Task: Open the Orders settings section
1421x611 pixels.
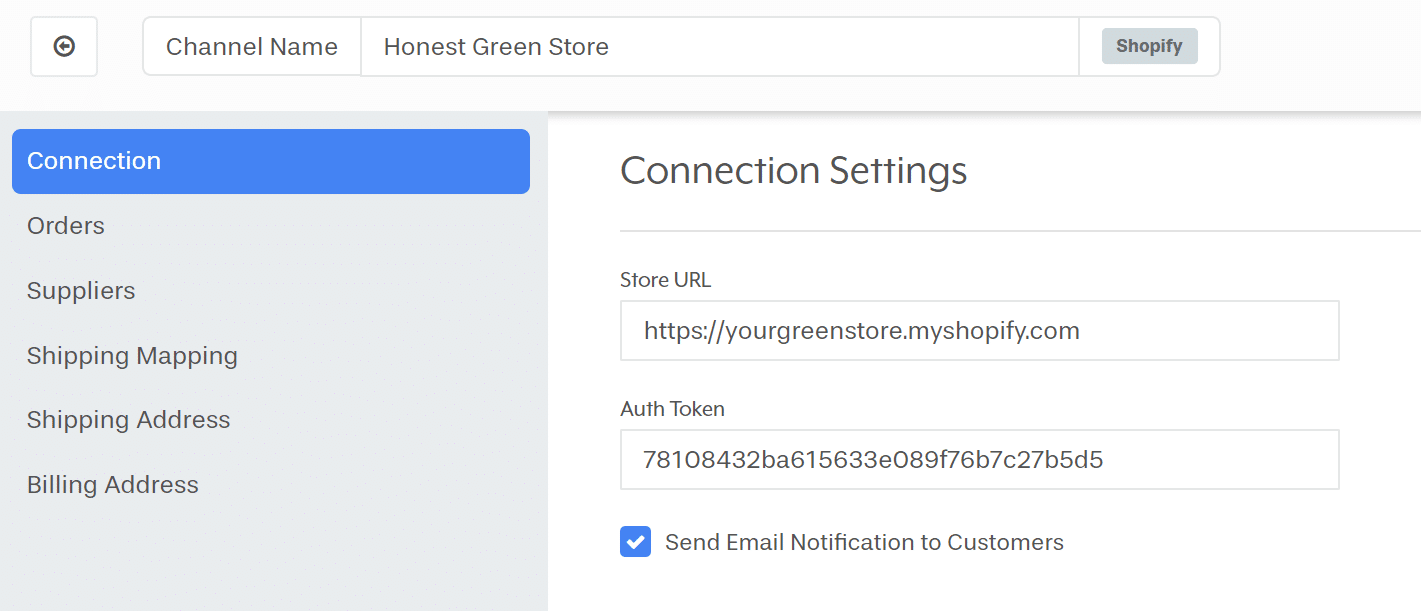Action: 66,226
